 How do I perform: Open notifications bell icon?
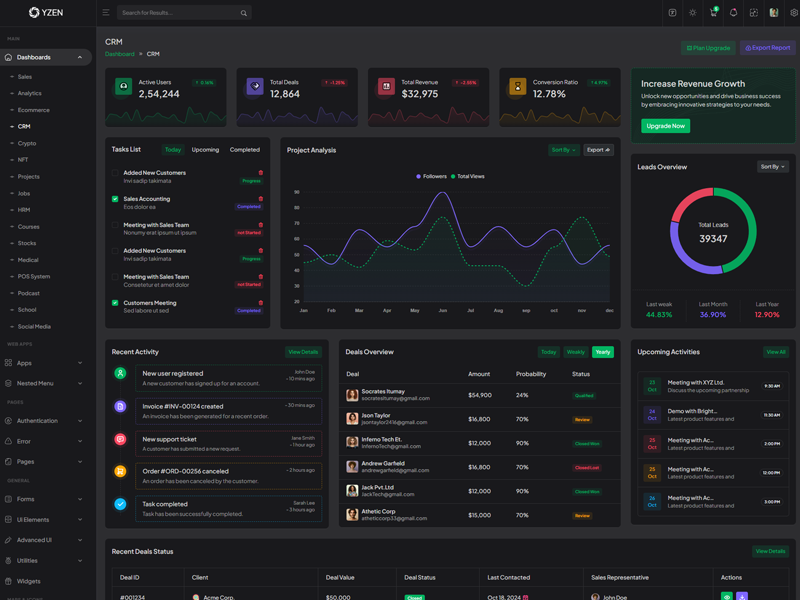pos(733,13)
